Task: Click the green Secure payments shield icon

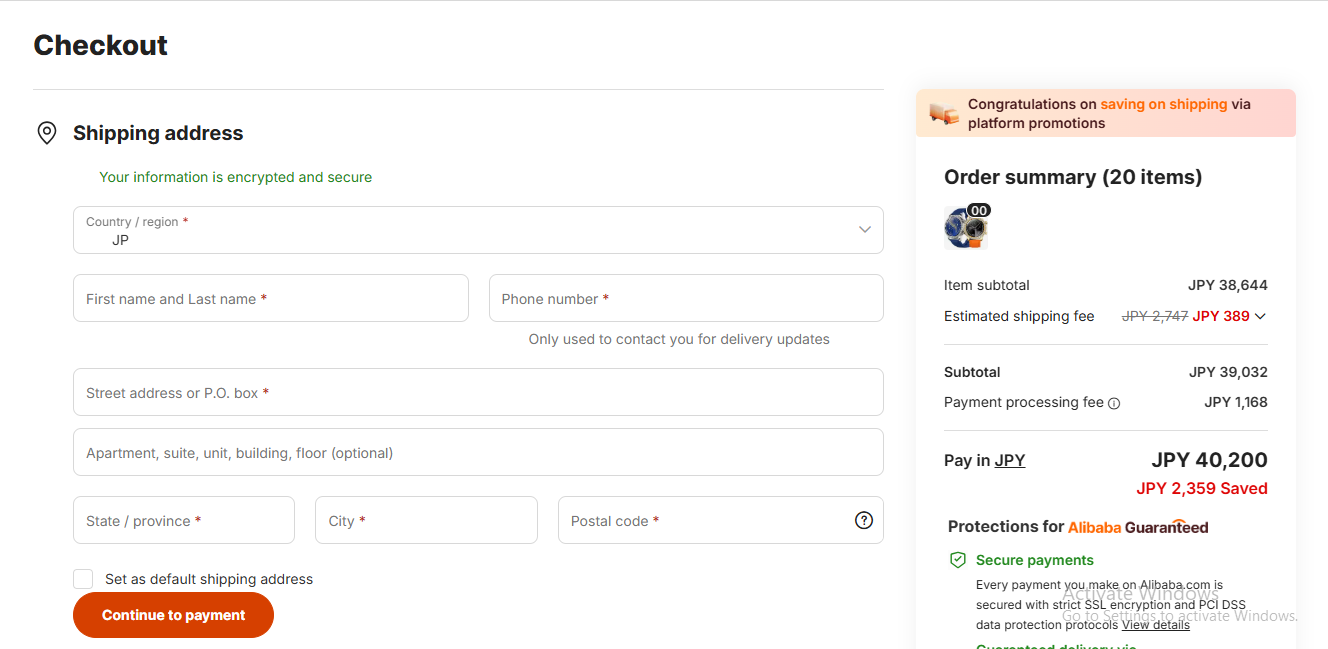Action: (958, 560)
